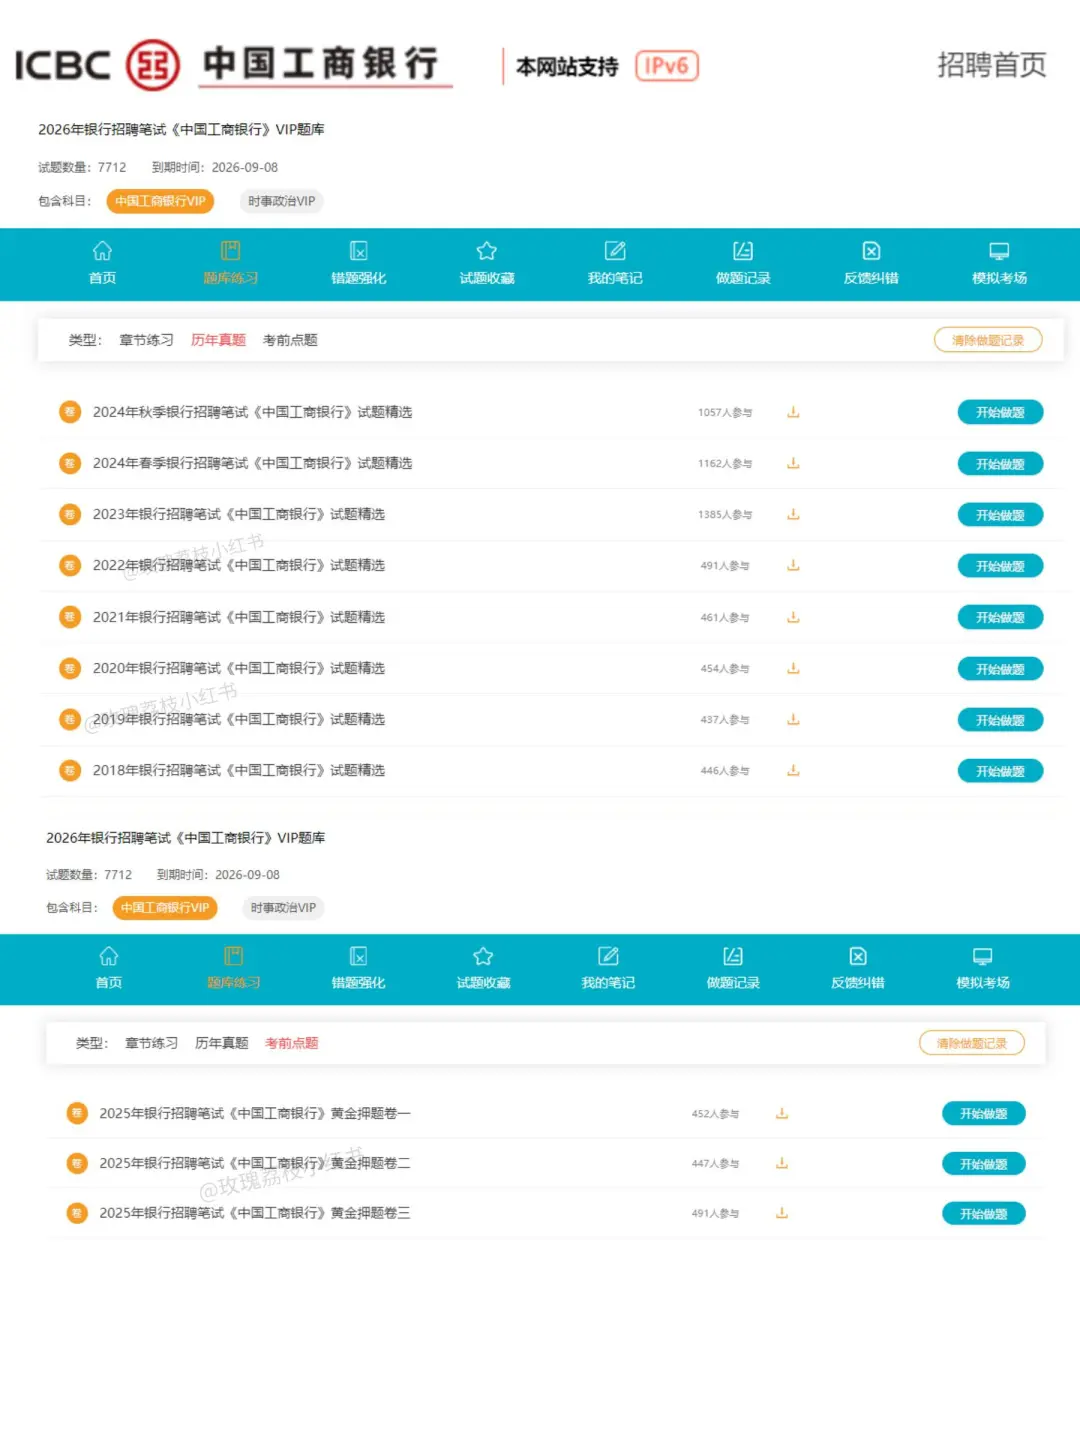
Task: Start 2023年 试题精选 with 开始做题
Action: [x=1000, y=515]
